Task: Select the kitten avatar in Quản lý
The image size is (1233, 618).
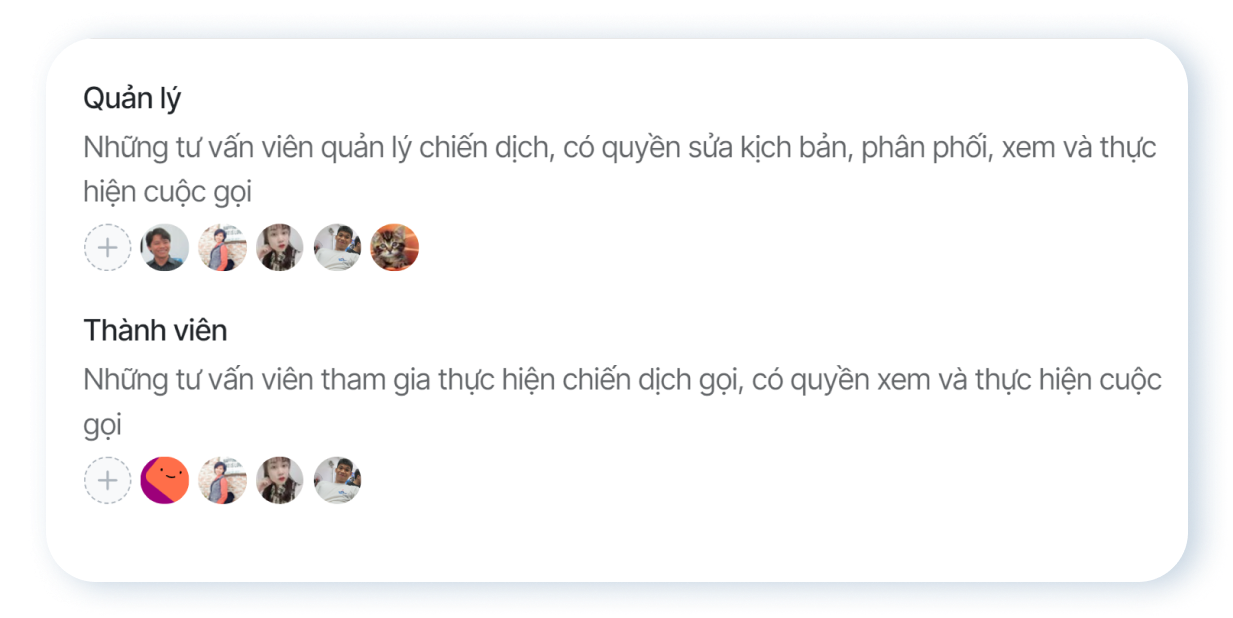Action: point(395,248)
